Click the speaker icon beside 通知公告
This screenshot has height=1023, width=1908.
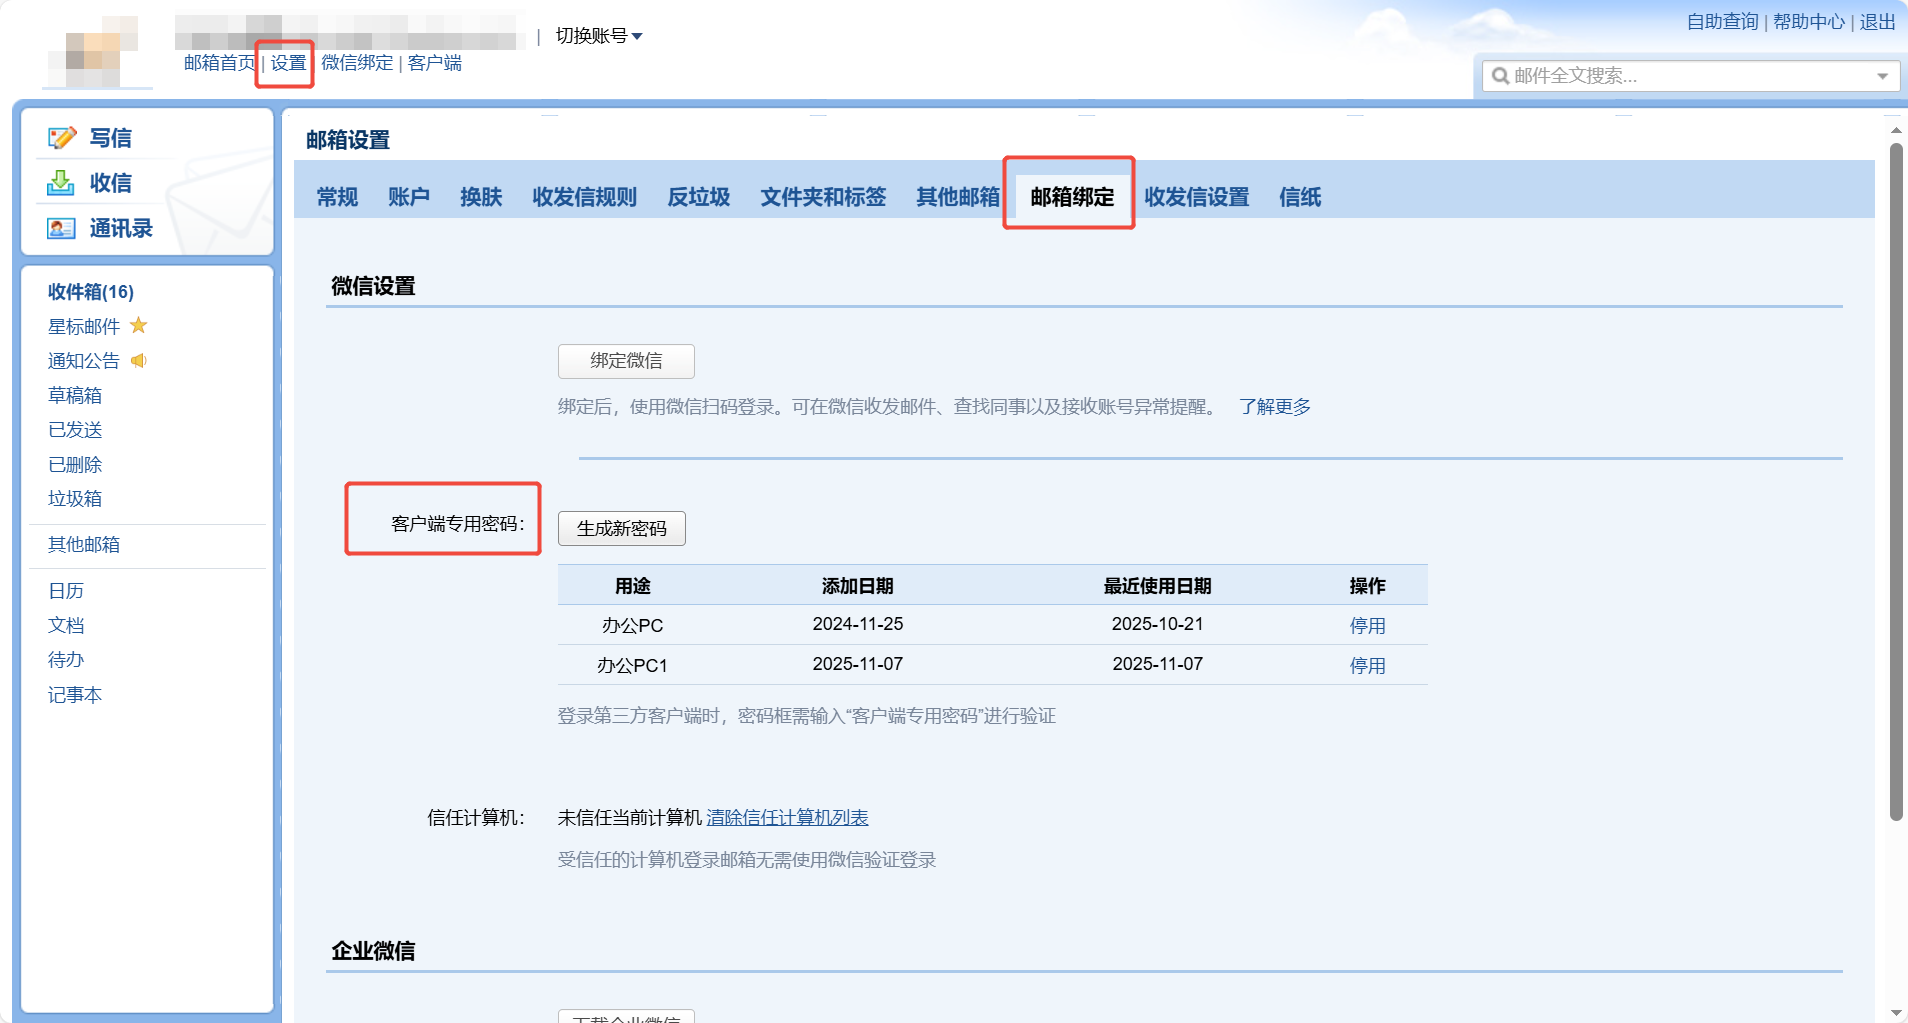[139, 361]
